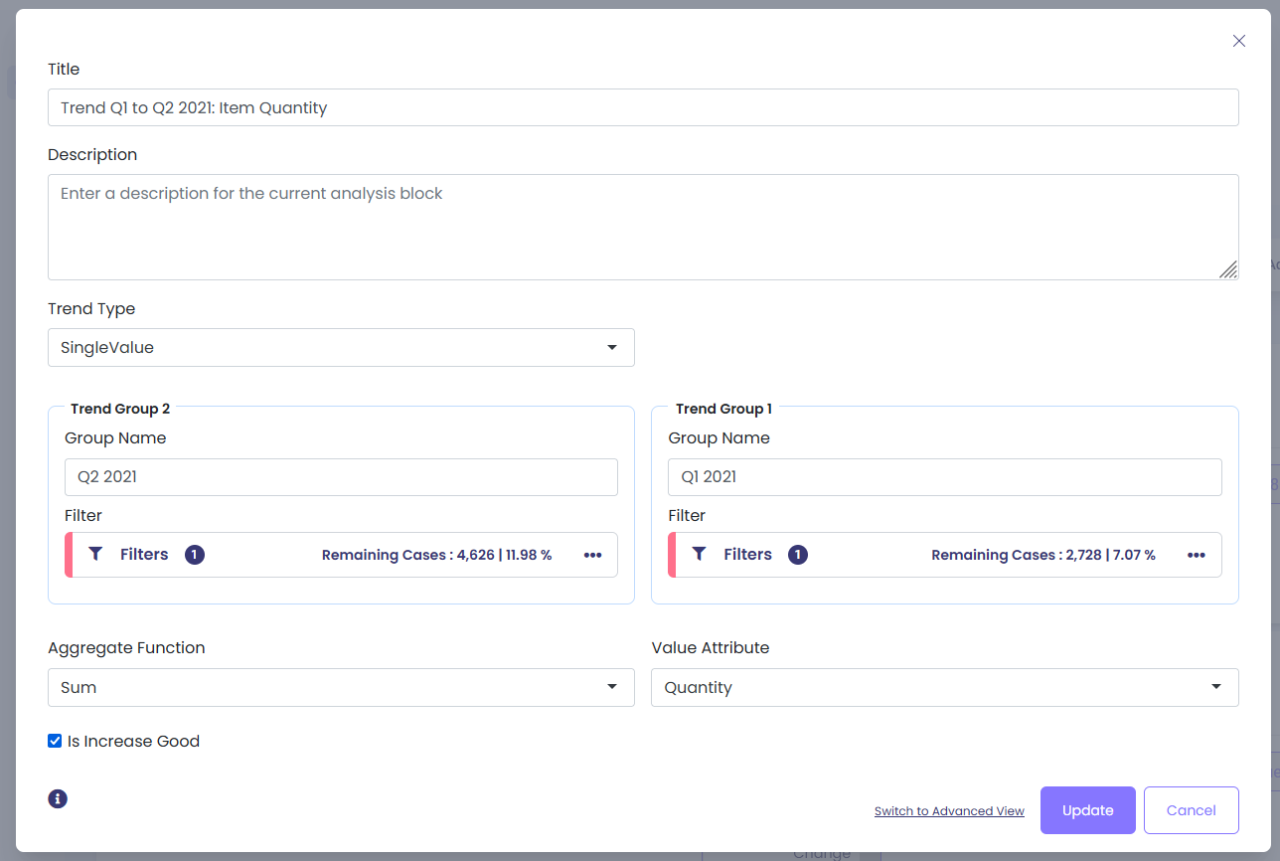Open the Trend Type dropdown

click(341, 347)
